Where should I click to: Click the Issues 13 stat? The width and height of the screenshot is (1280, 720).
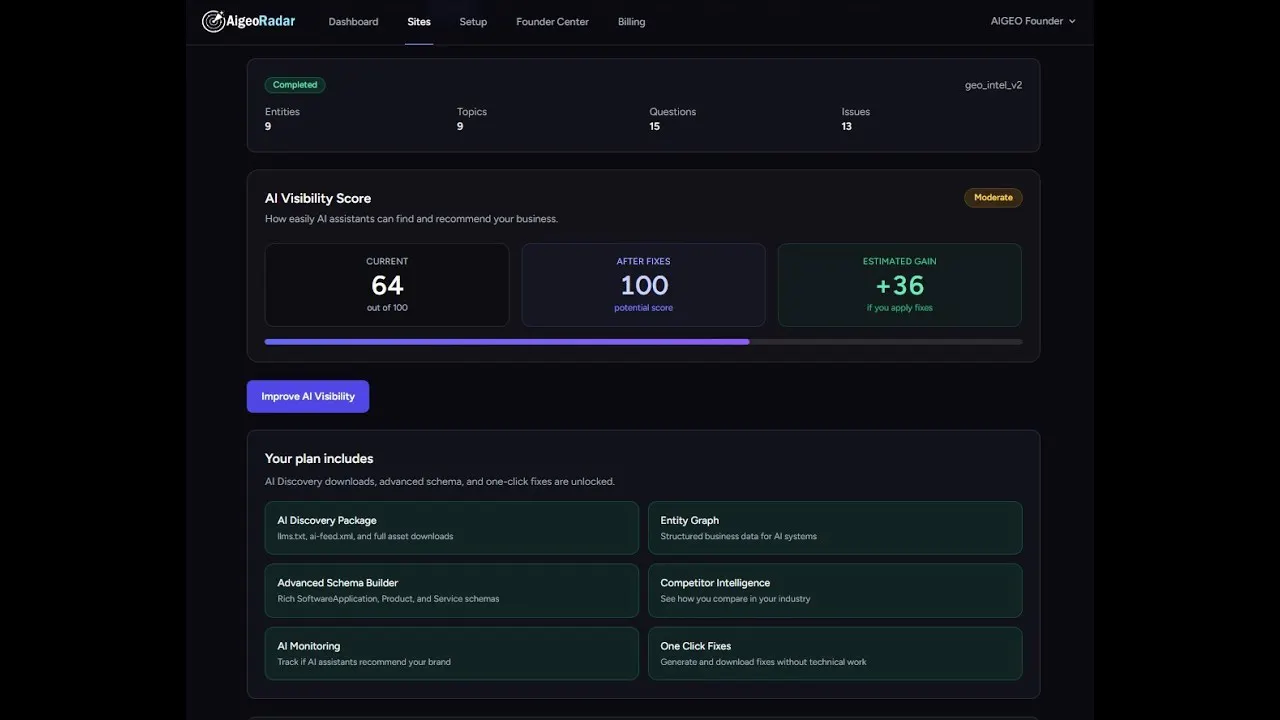tap(855, 119)
